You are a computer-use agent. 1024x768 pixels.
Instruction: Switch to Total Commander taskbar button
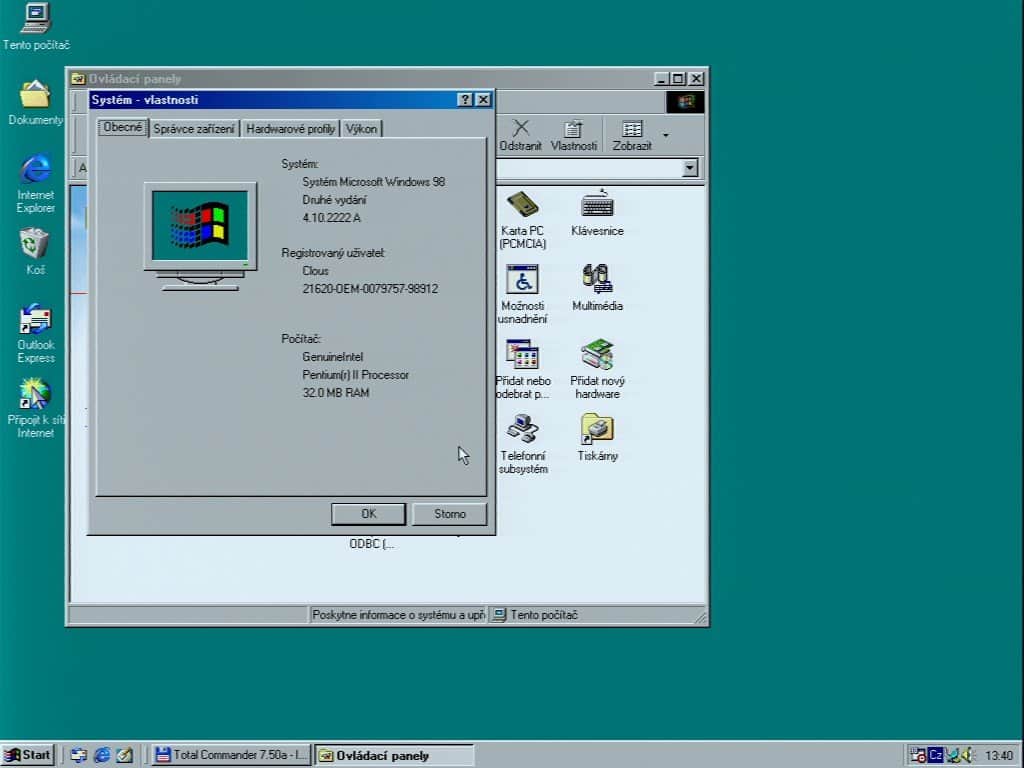click(231, 755)
